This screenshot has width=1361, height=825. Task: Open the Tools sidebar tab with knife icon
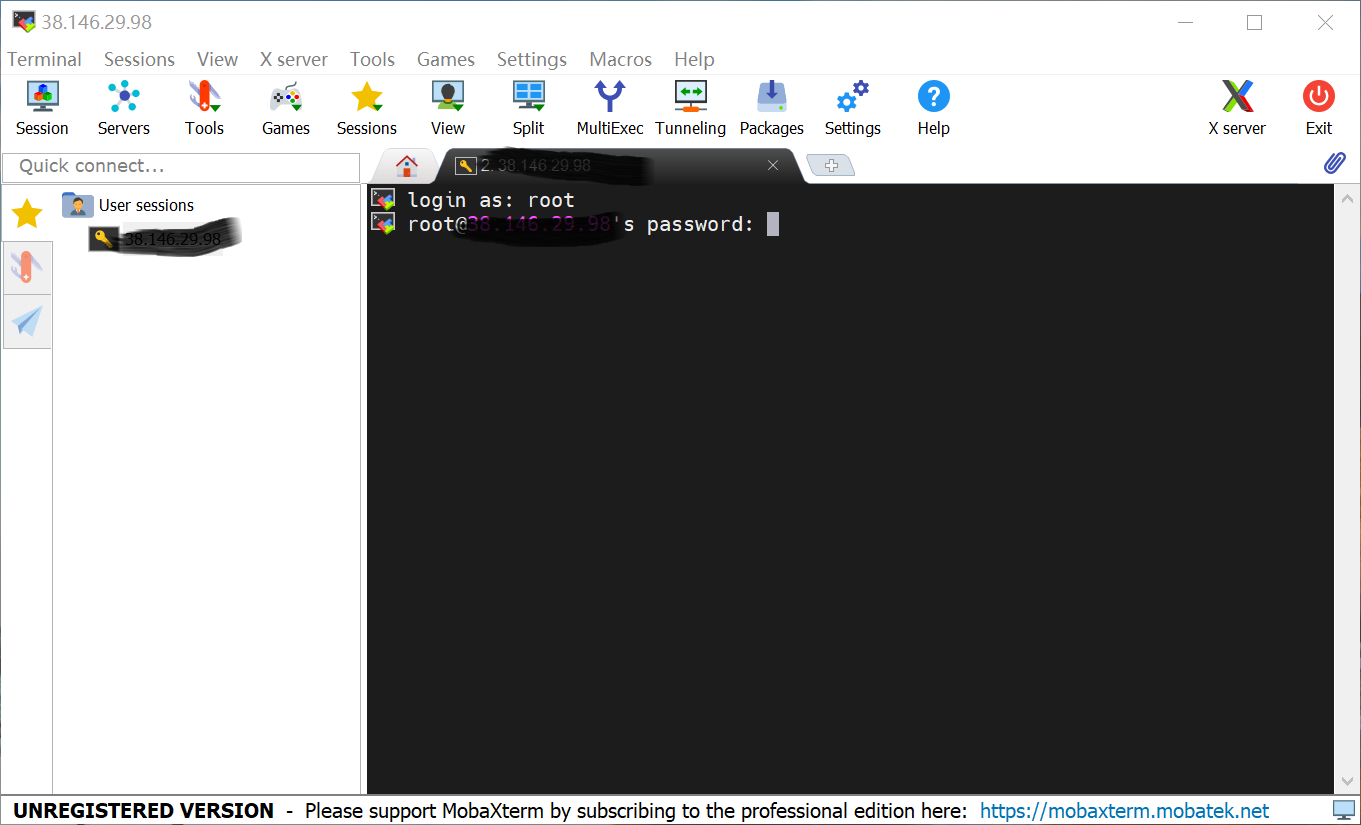pyautogui.click(x=27, y=267)
